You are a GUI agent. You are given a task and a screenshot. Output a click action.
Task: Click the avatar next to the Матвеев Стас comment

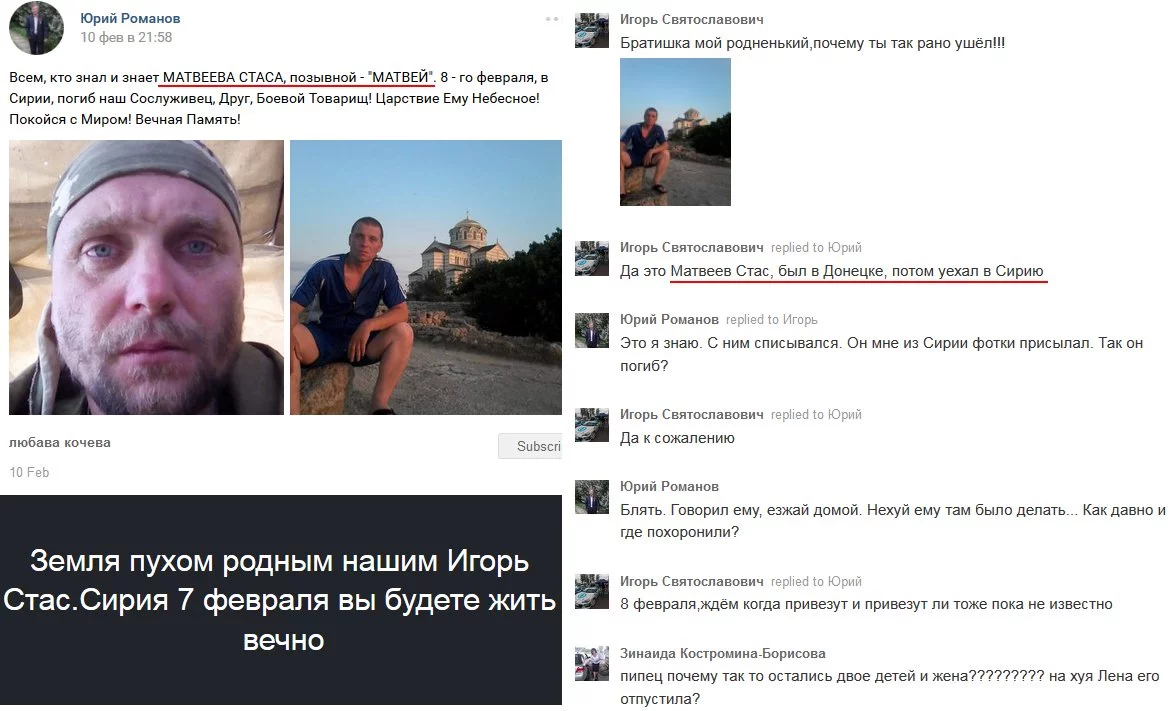coord(592,258)
